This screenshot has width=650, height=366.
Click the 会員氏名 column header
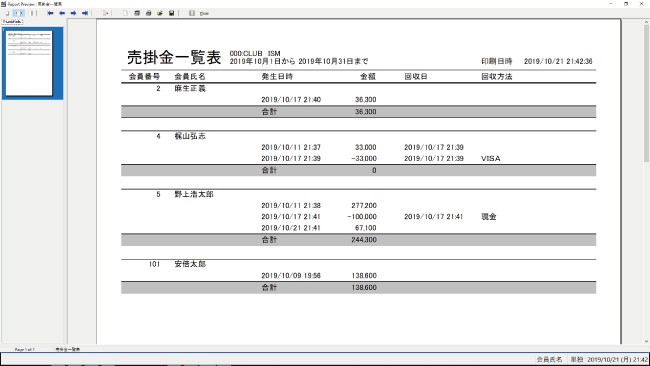[x=190, y=77]
